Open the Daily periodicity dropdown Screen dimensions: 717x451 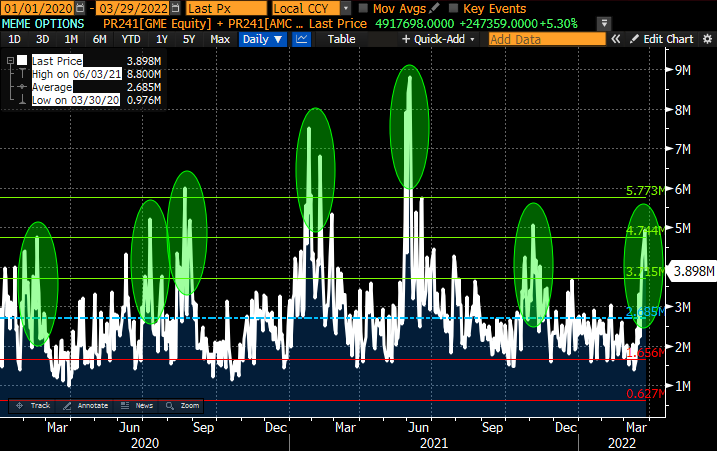click(263, 39)
